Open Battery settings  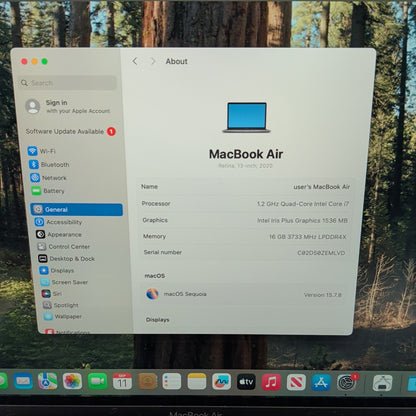[48, 191]
